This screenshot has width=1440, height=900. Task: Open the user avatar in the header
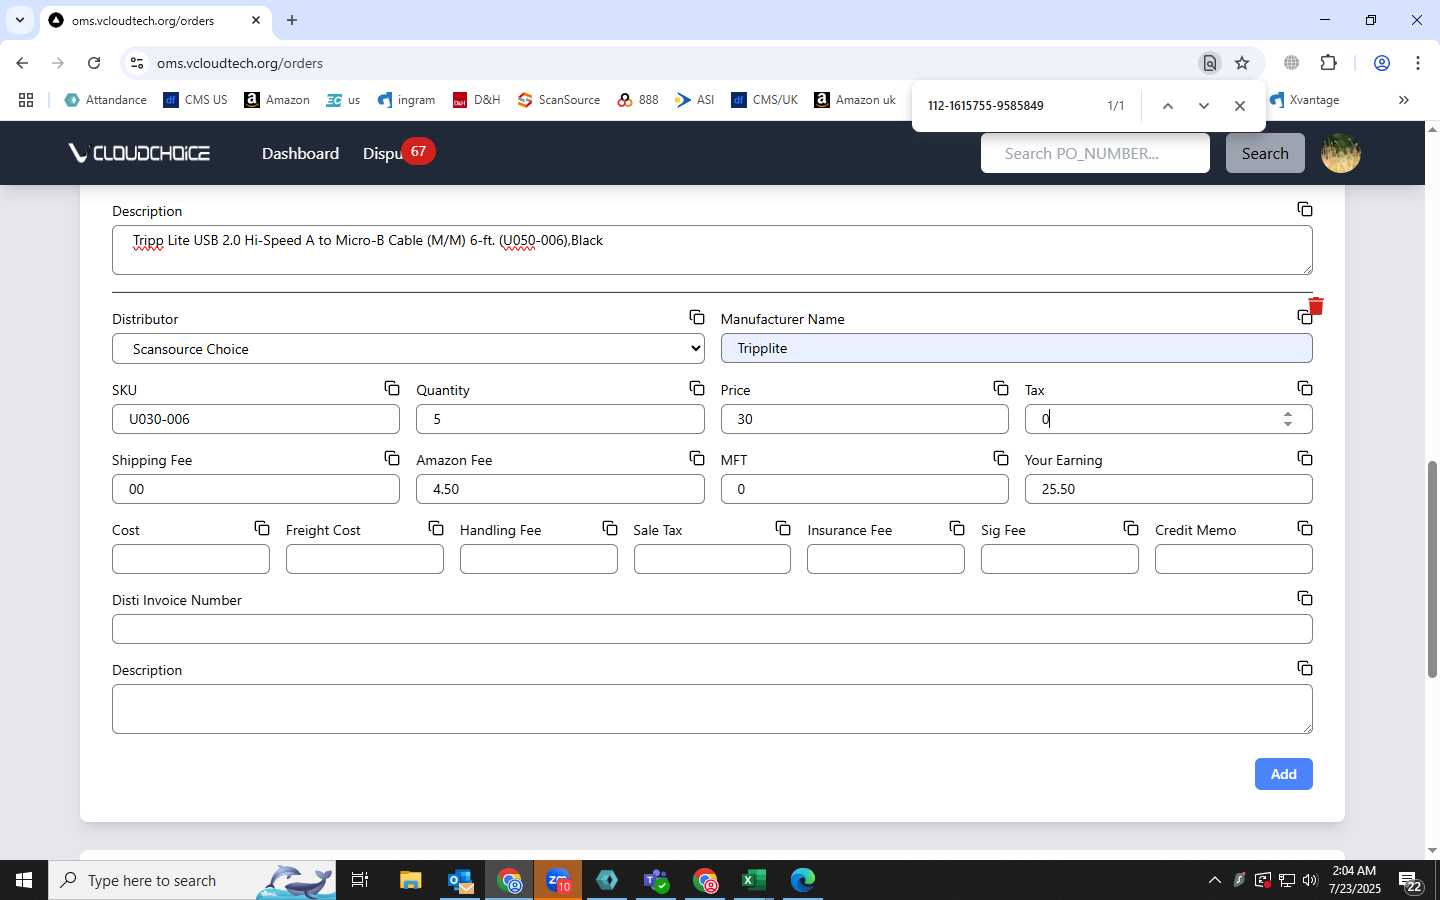(1341, 153)
